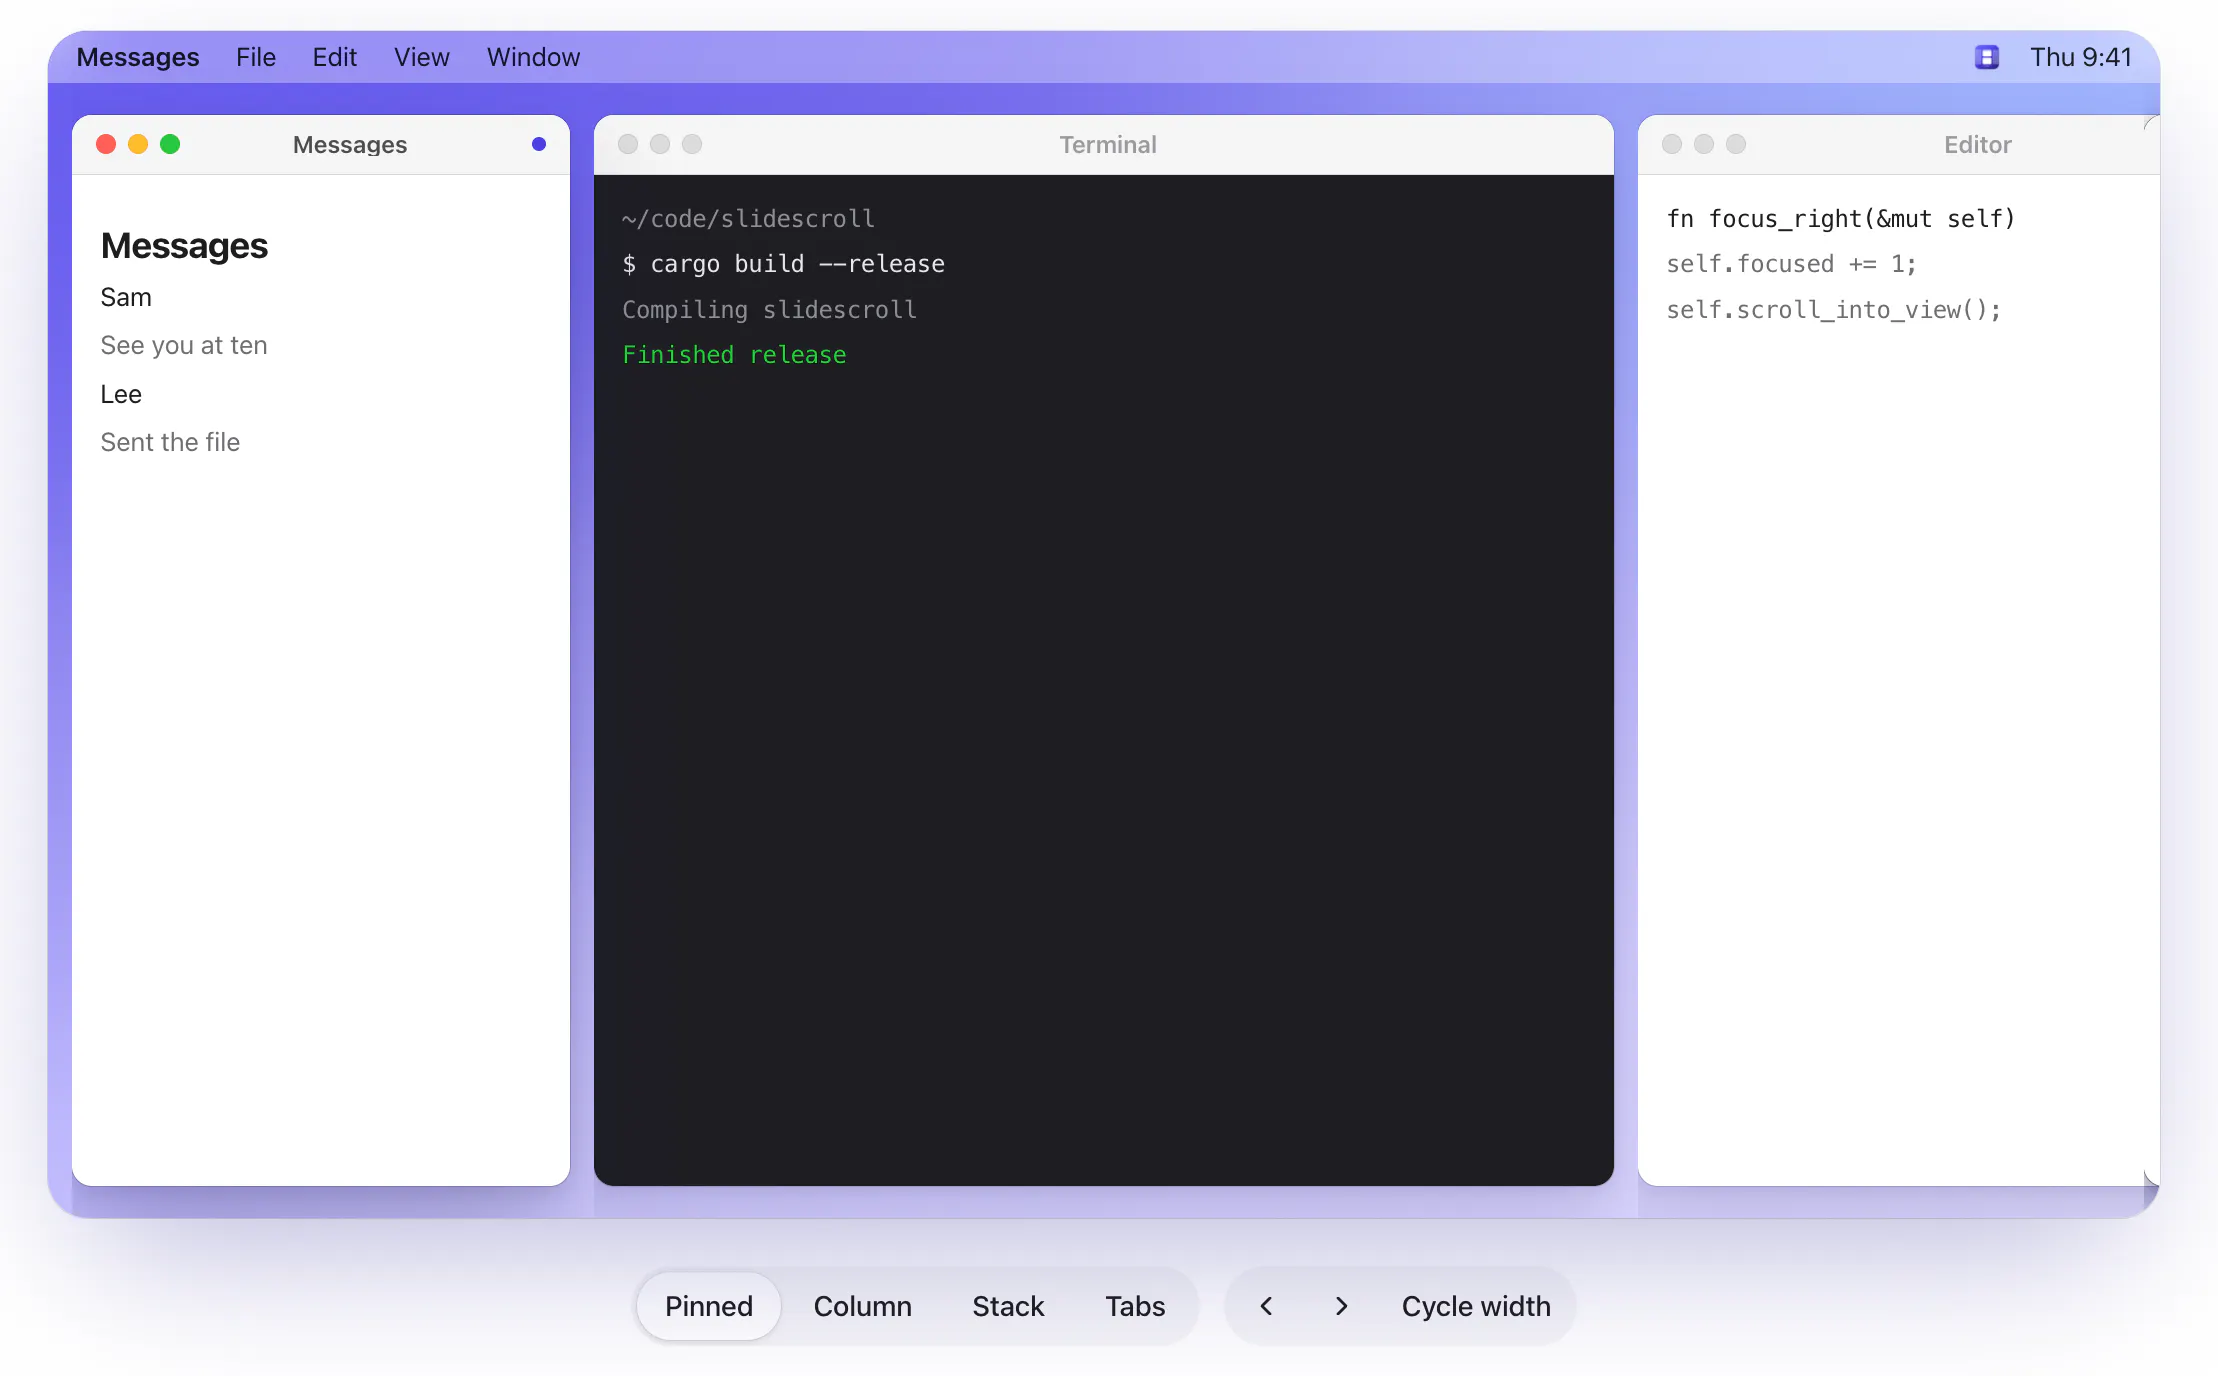
Task: Open the Messages app menu
Action: 138,57
